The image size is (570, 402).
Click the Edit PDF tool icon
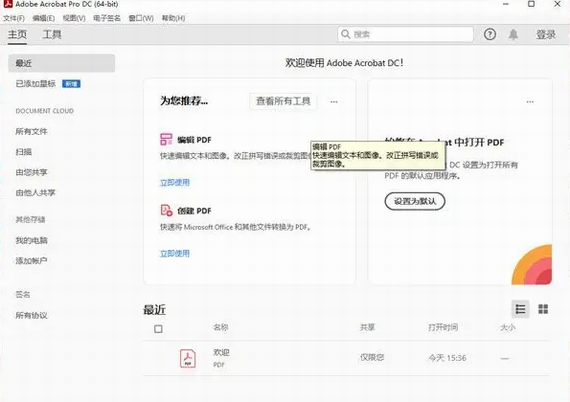[x=166, y=139]
